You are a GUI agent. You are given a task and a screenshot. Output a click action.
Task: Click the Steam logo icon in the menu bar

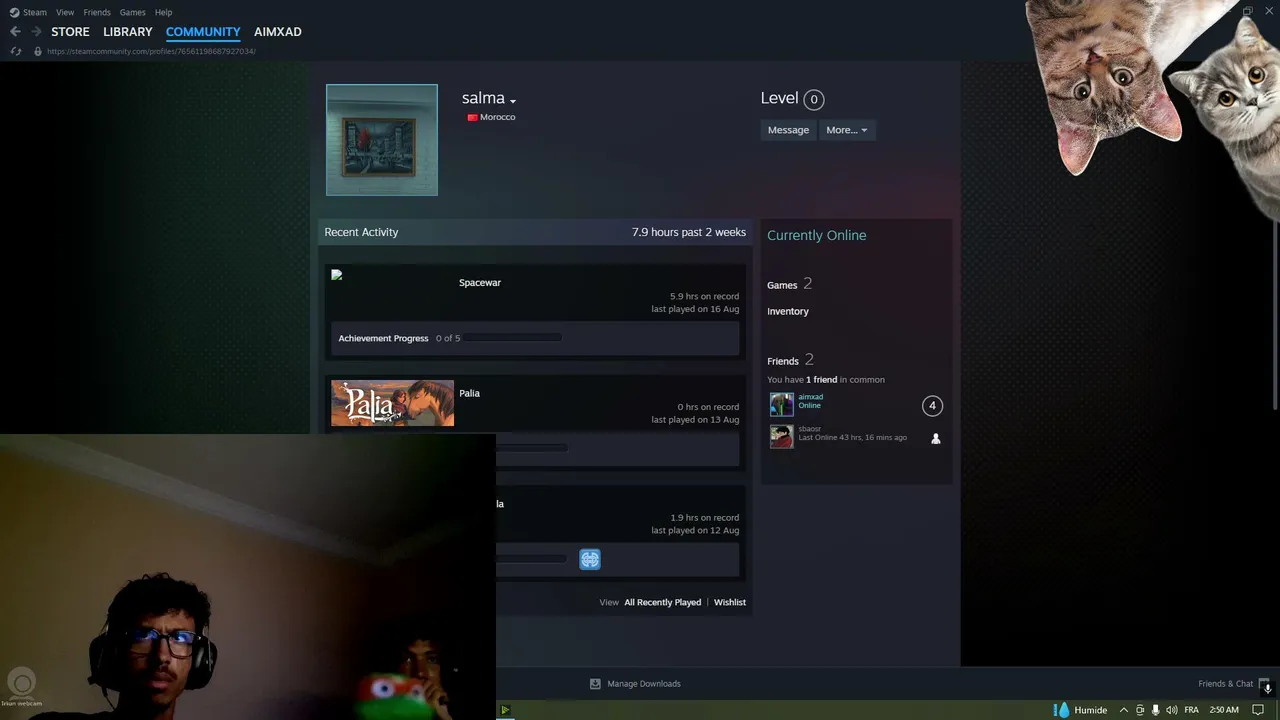pos(14,12)
